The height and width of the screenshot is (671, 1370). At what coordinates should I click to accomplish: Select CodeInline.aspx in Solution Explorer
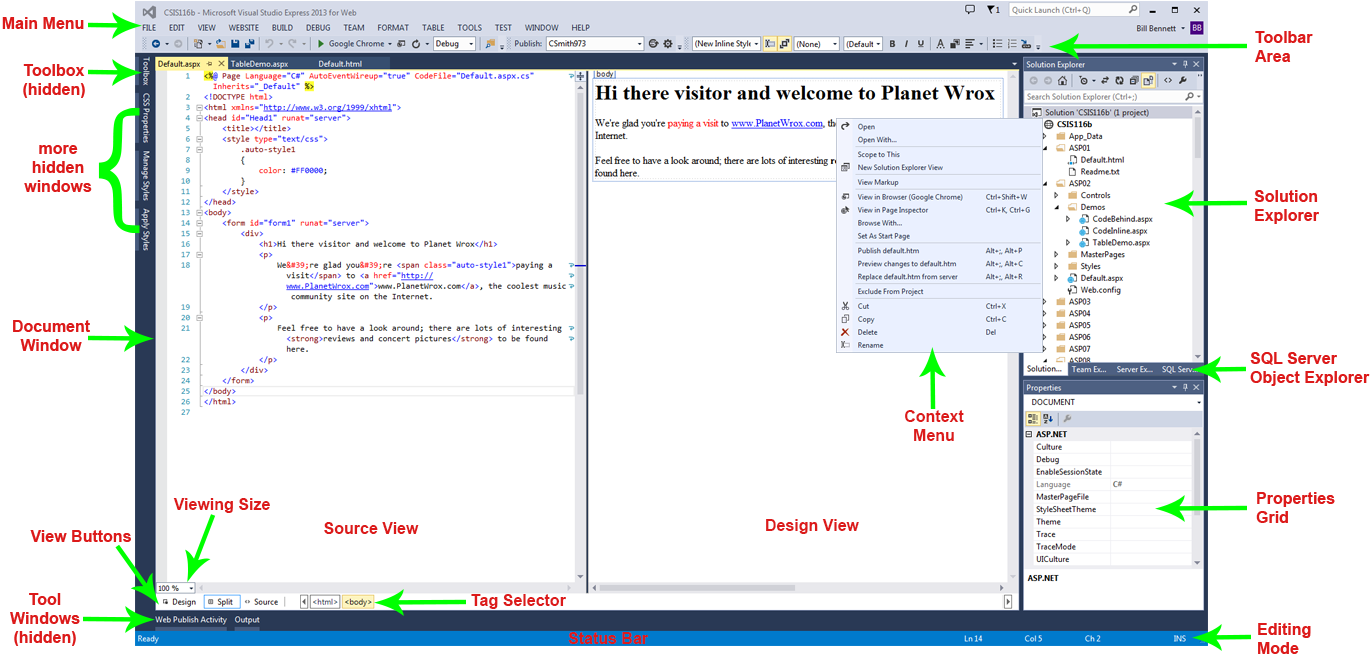pyautogui.click(x=1119, y=230)
